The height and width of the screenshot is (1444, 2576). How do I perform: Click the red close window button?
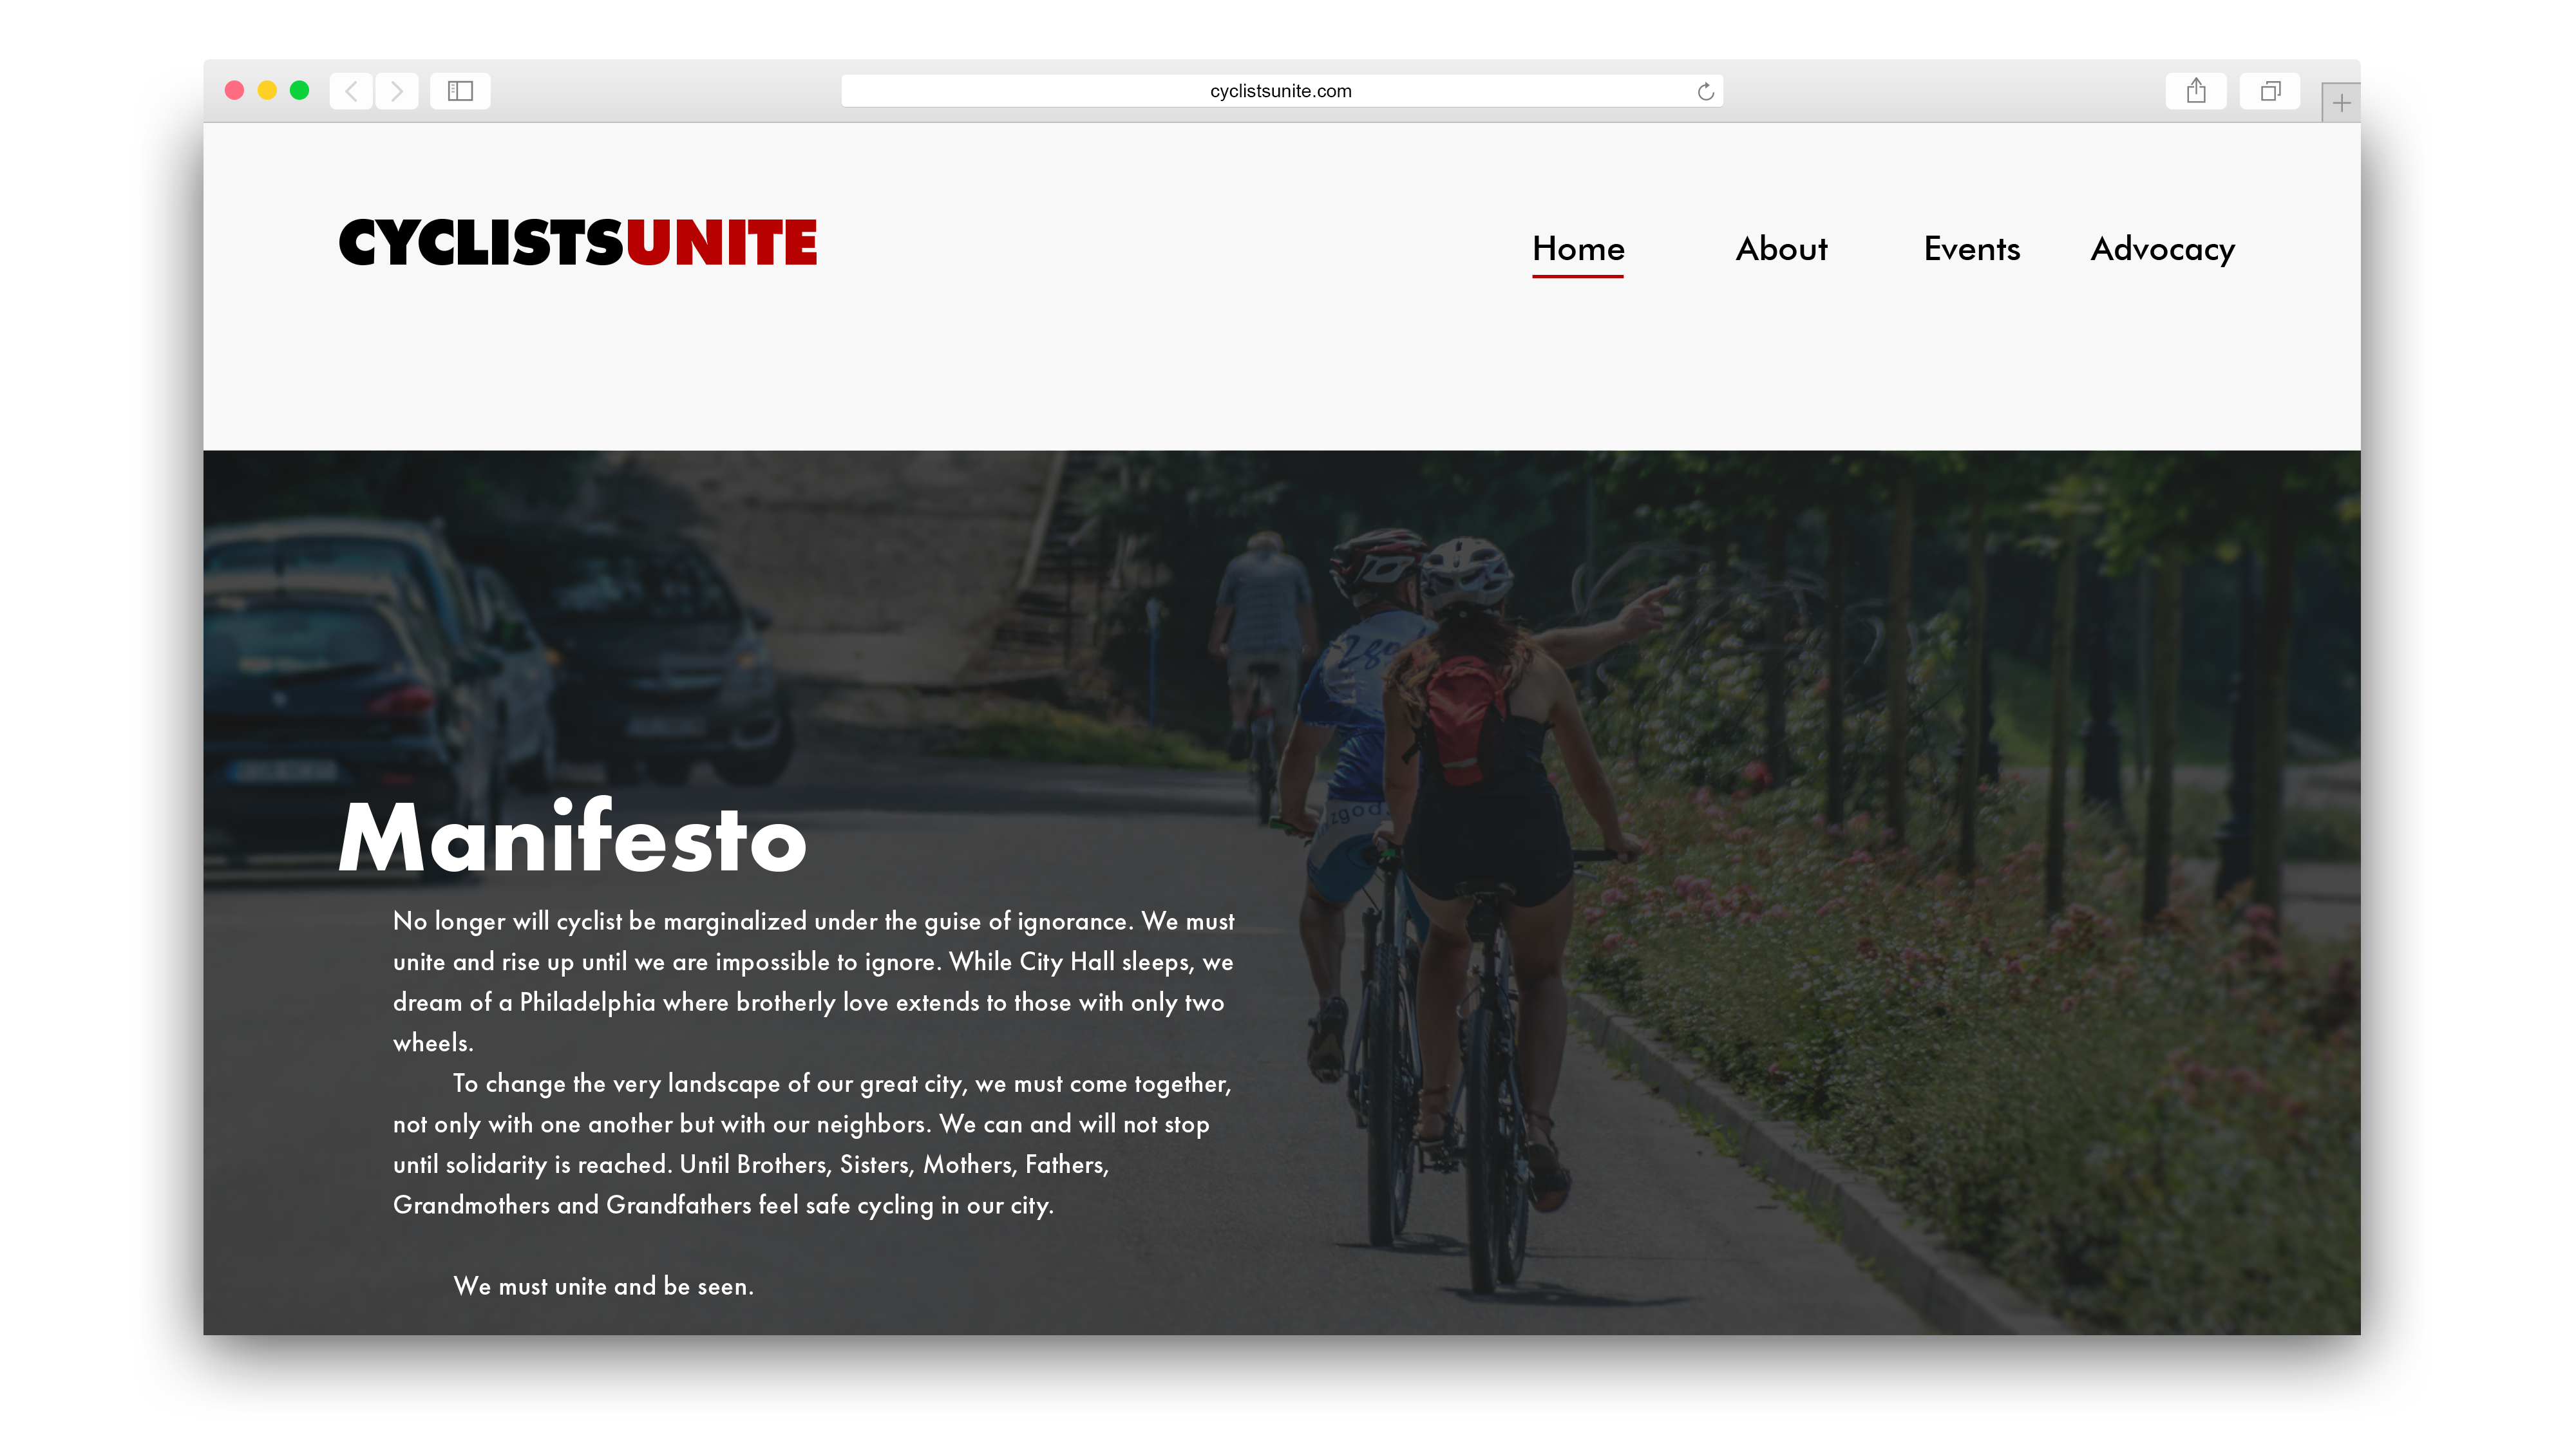pyautogui.click(x=235, y=91)
